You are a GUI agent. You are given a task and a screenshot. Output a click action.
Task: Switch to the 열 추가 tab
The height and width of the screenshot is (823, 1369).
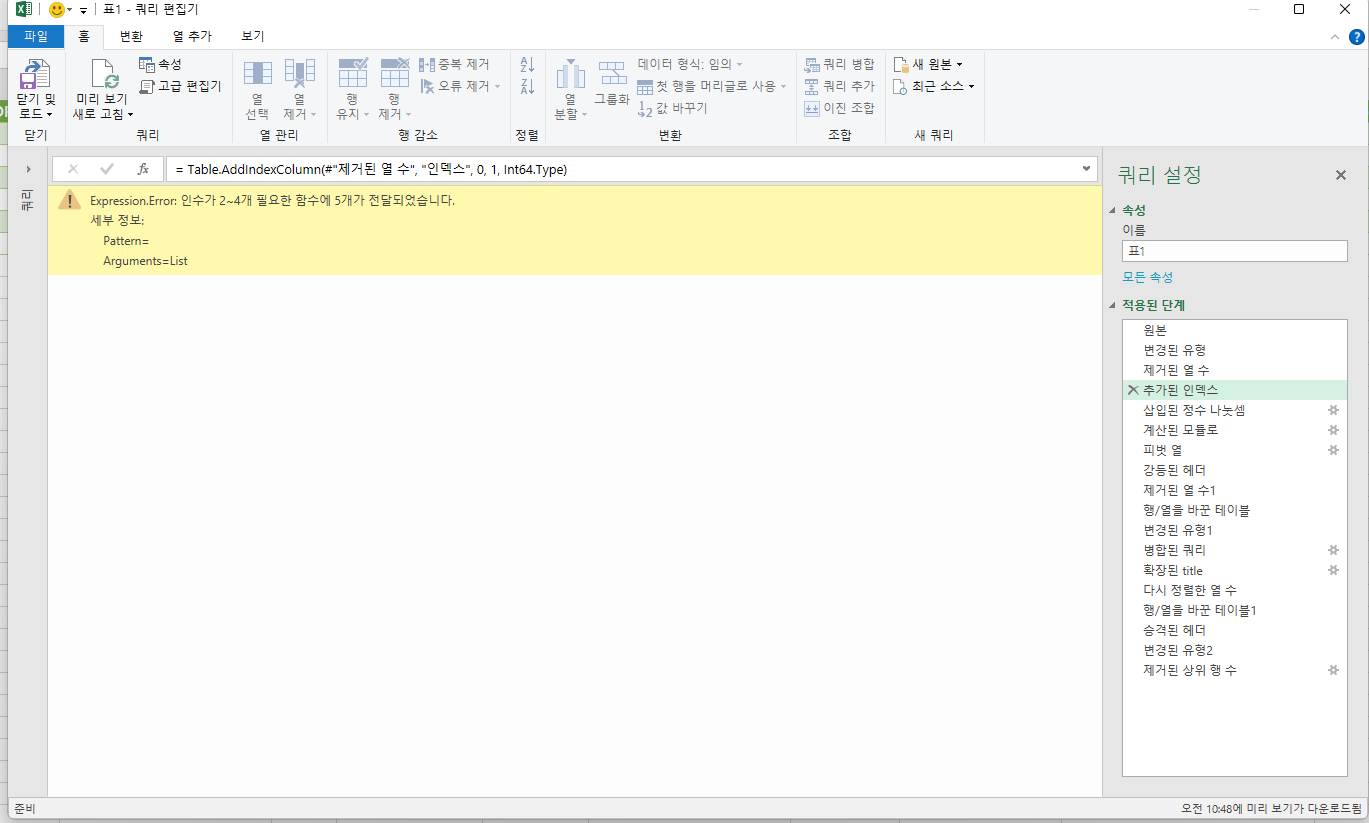192,36
